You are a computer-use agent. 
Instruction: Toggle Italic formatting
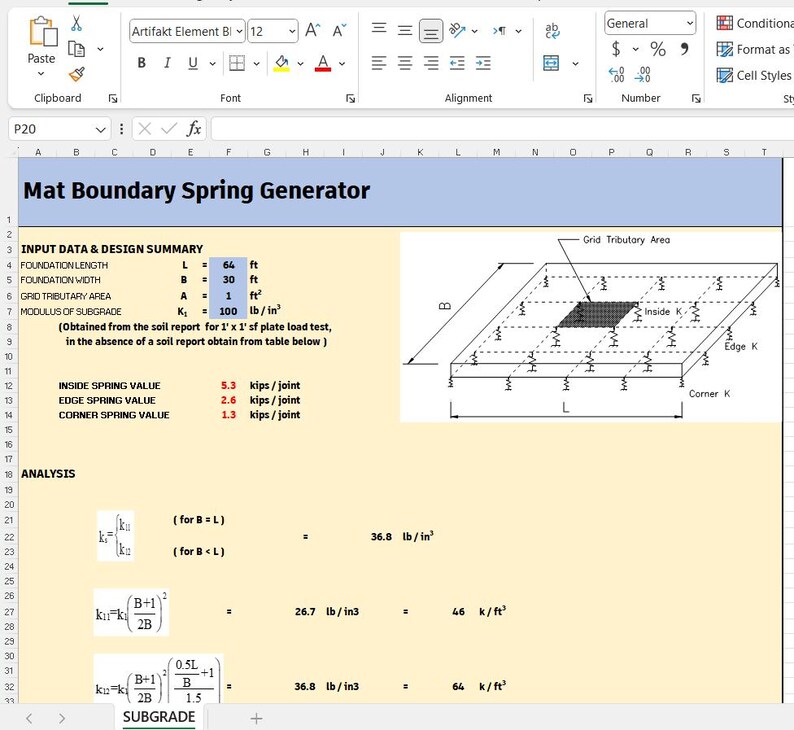[x=167, y=63]
